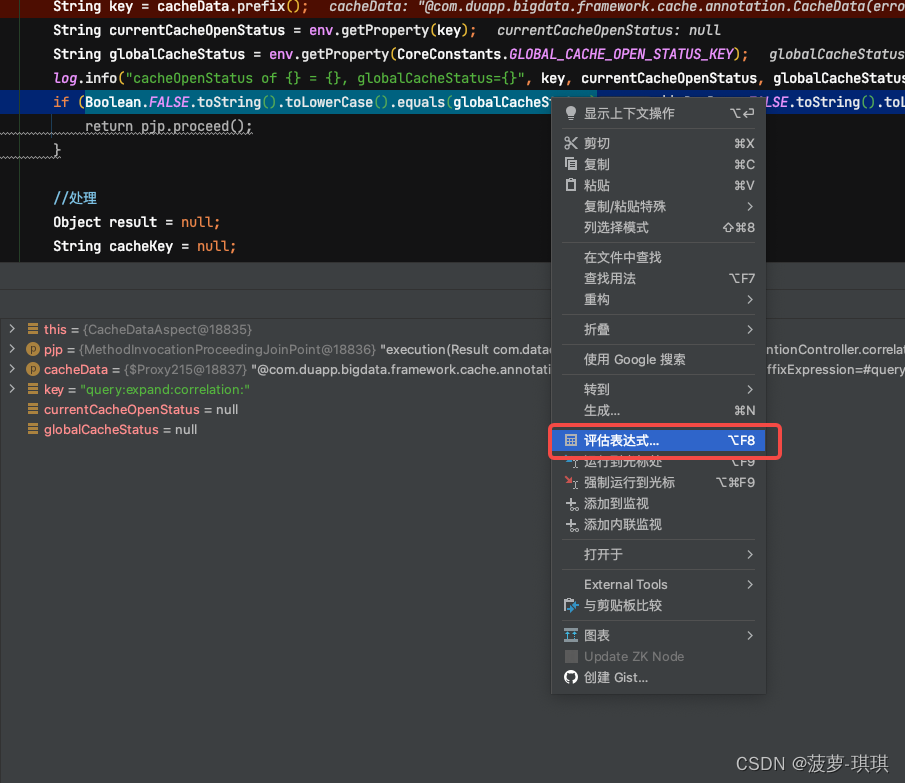Click the add inline watch icon
This screenshot has height=783, width=905.
click(x=571, y=525)
